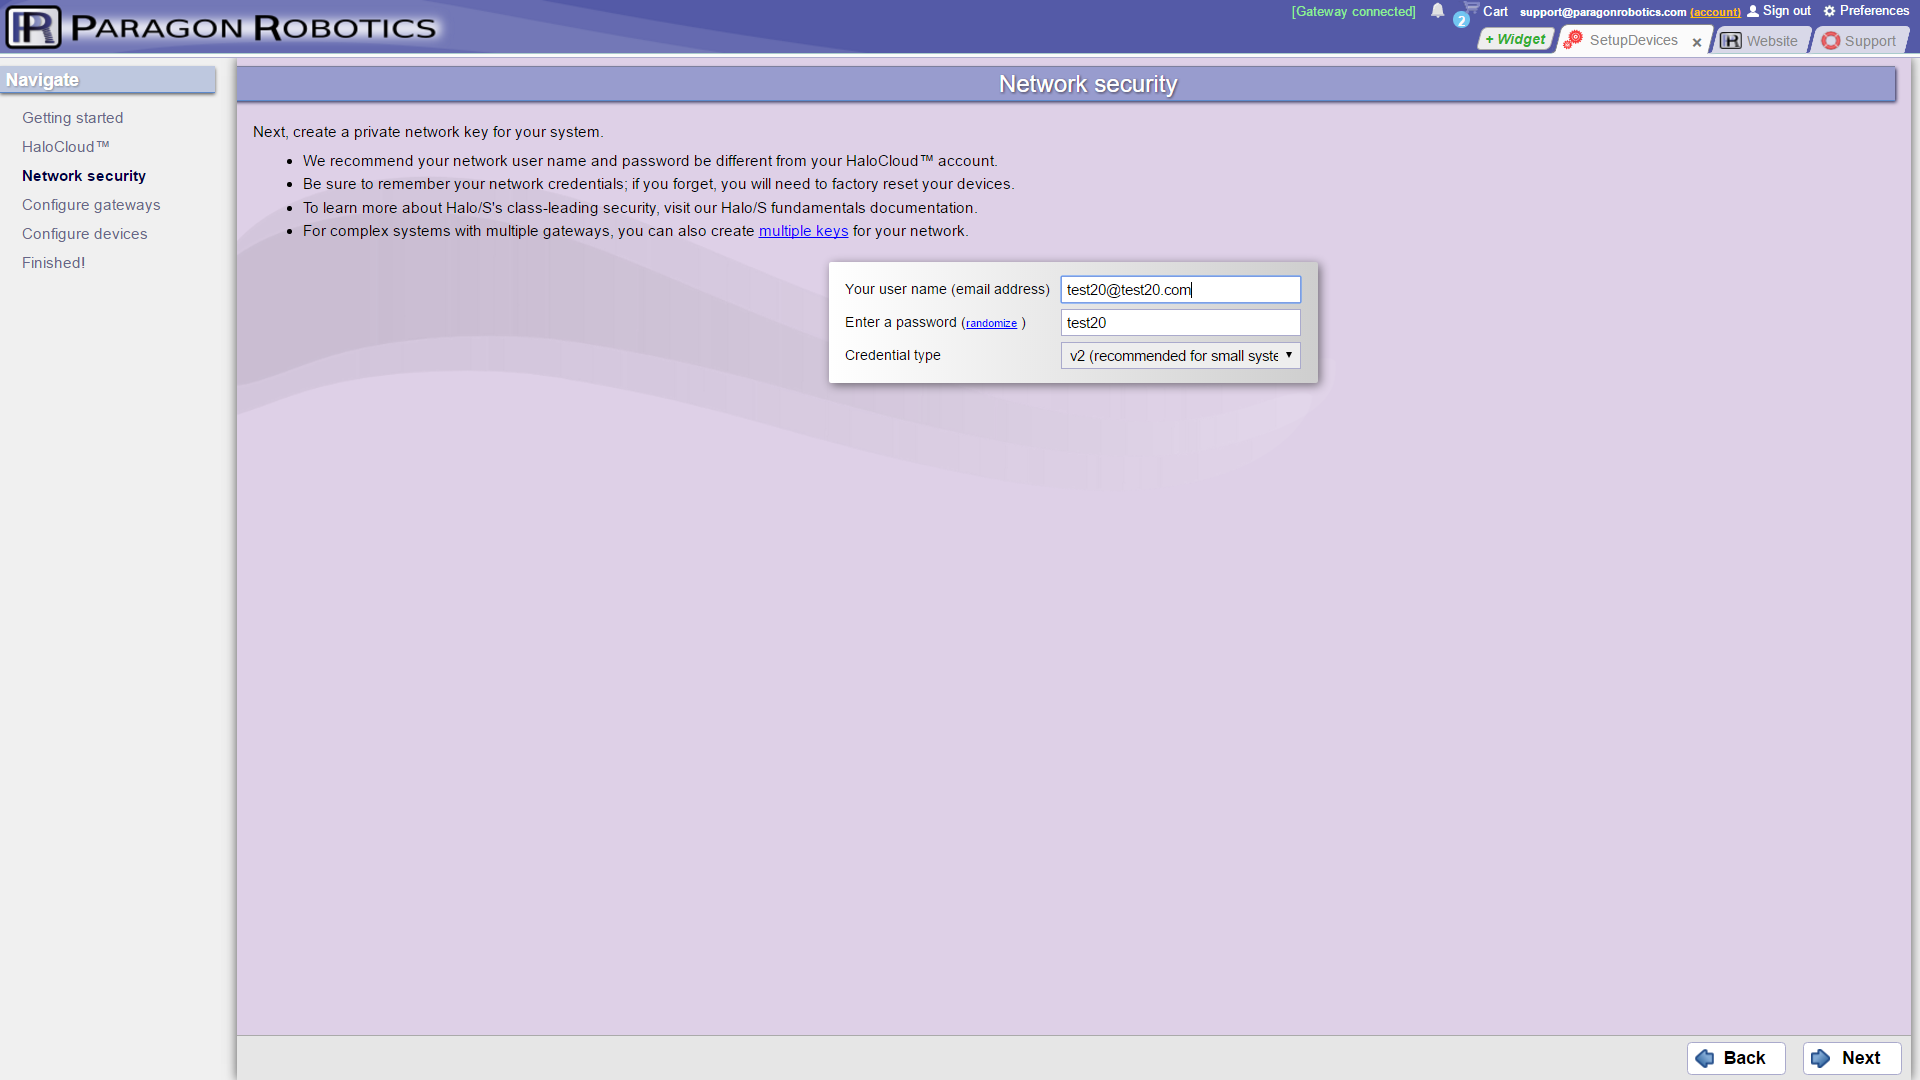Open the Credential type dropdown
Screen dimensions: 1920x1080
point(1180,355)
